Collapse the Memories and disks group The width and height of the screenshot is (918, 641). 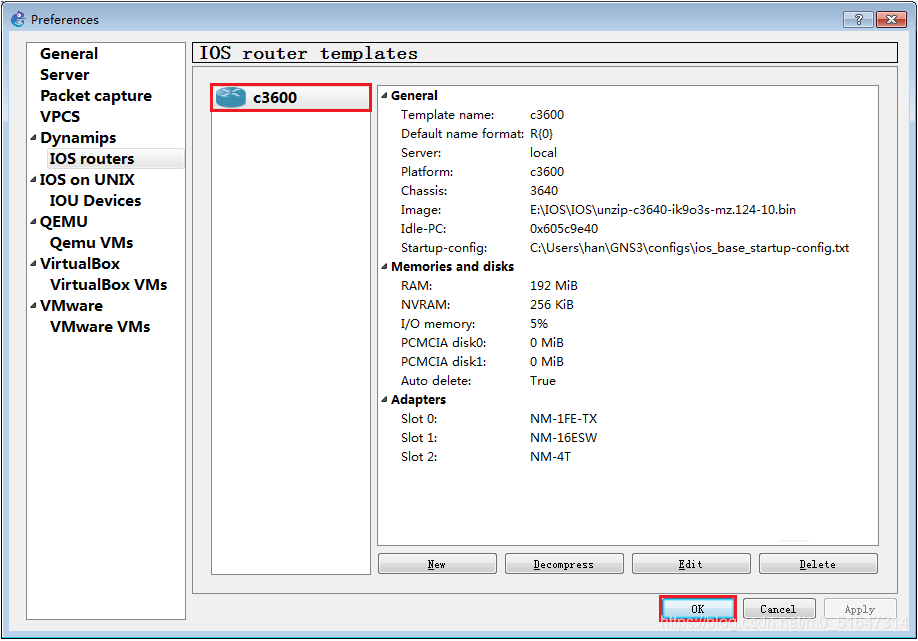point(385,267)
